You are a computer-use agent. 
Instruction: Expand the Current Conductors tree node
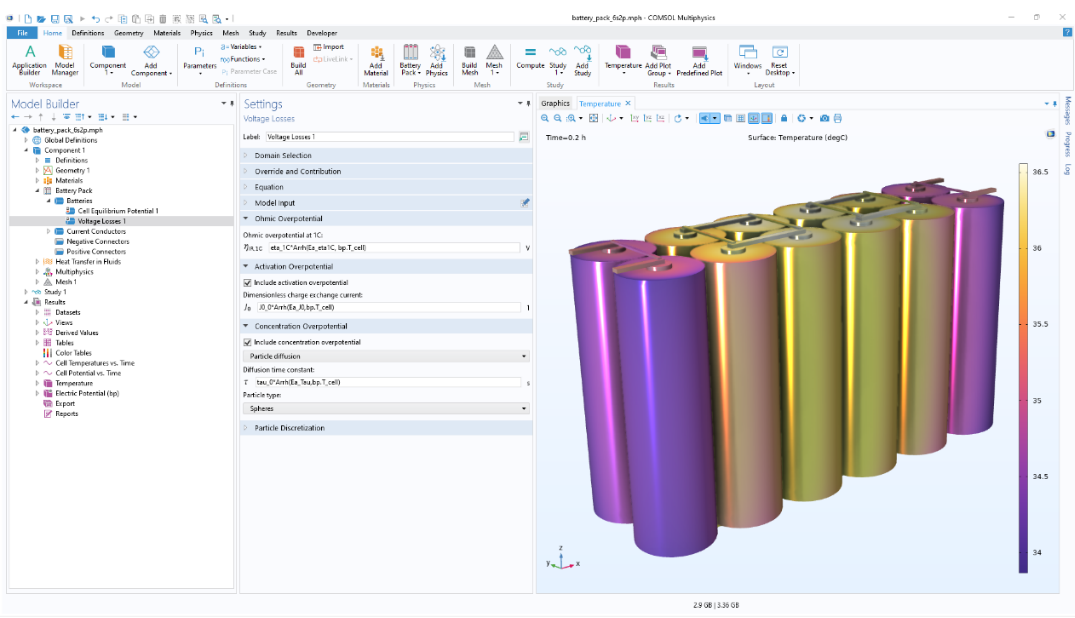pos(48,232)
